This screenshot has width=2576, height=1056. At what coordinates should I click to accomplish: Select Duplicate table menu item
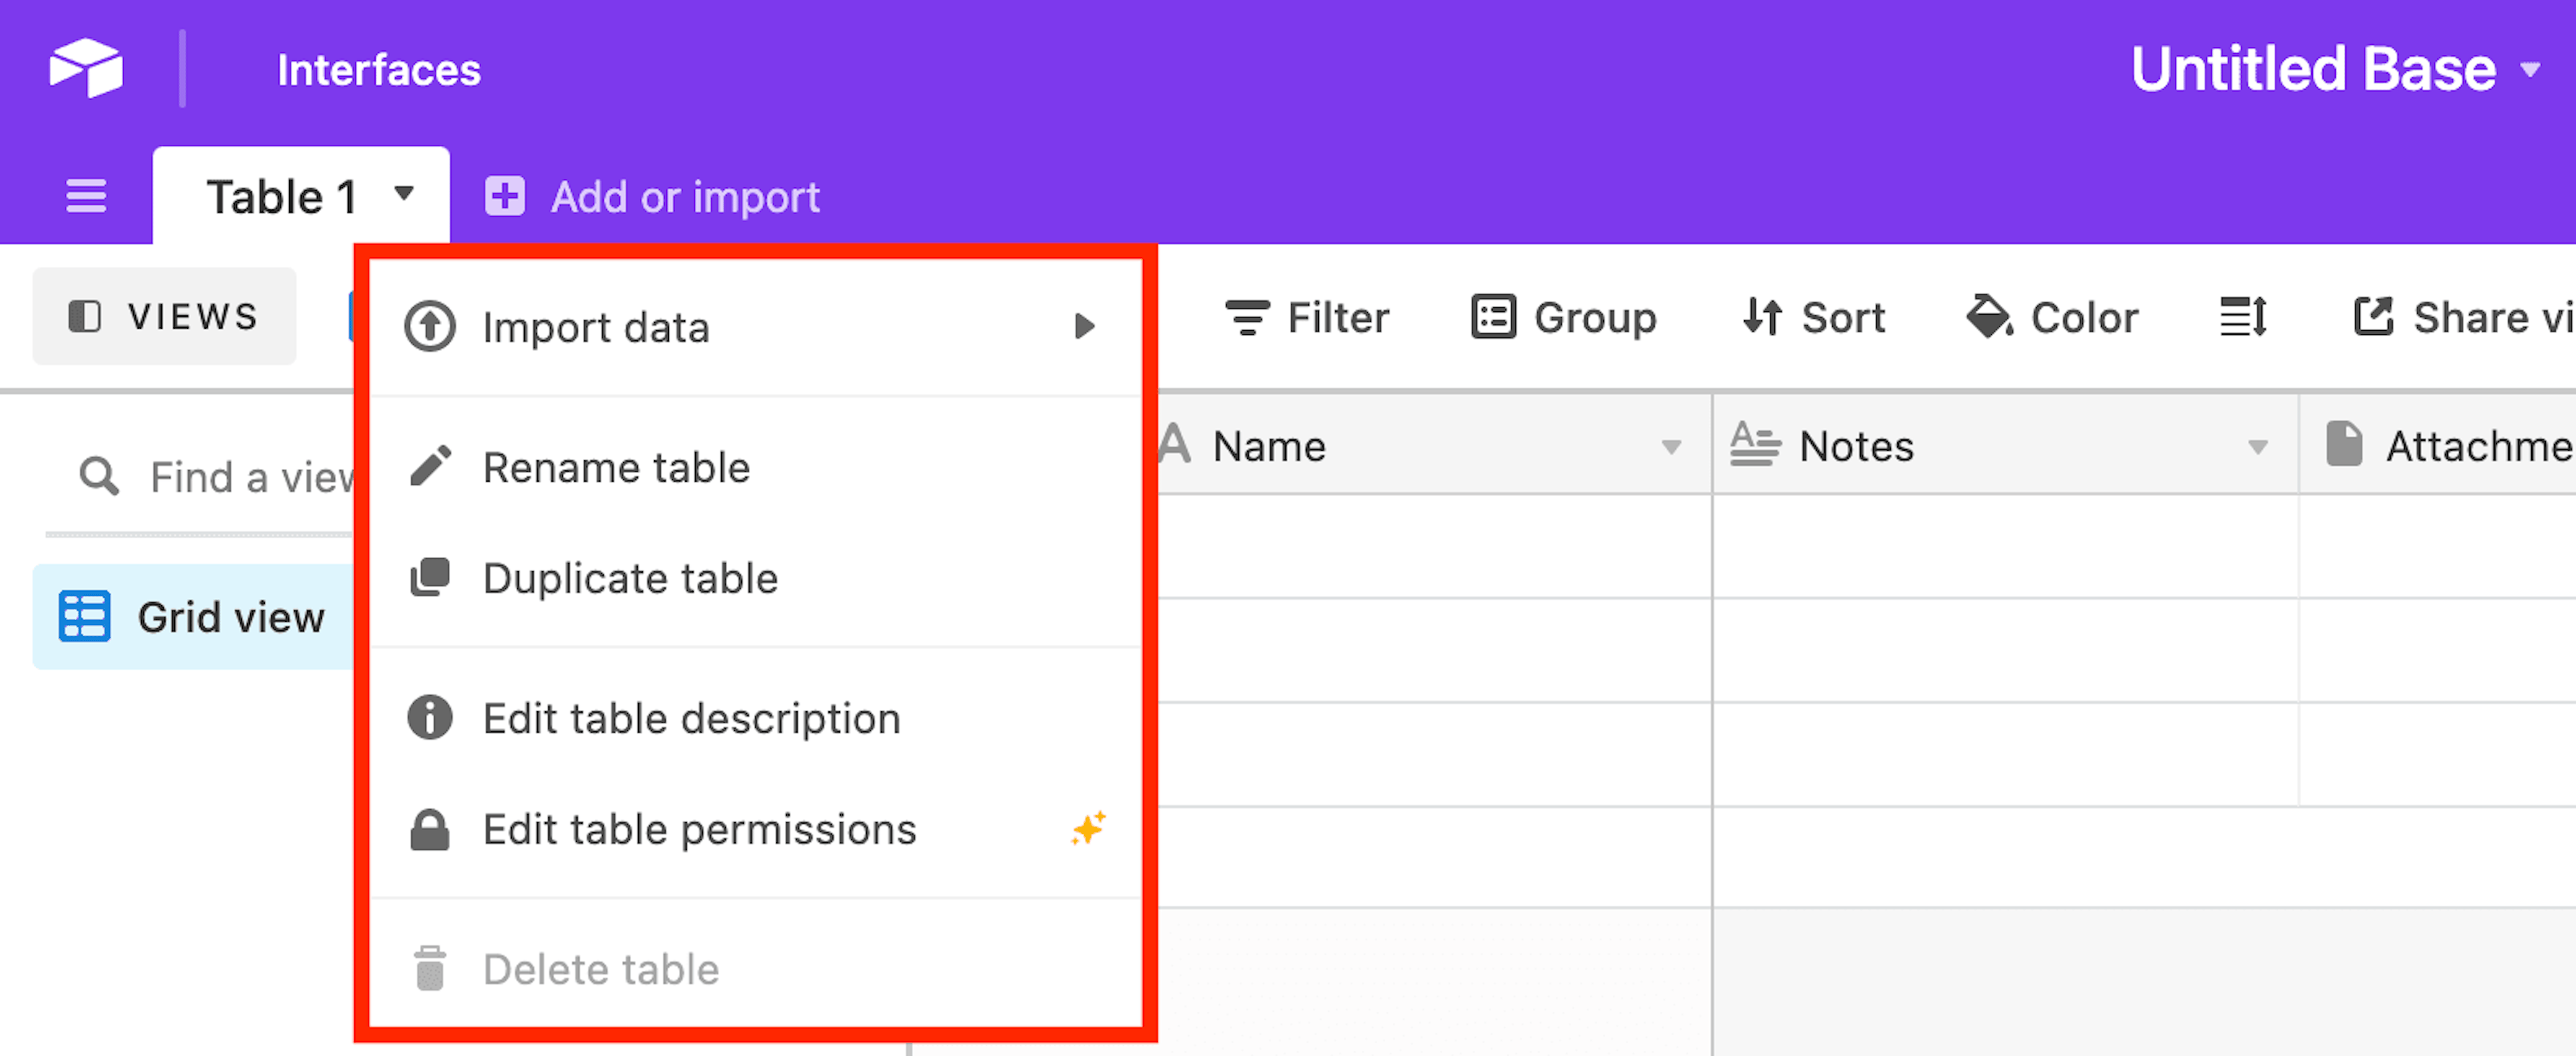coord(630,578)
